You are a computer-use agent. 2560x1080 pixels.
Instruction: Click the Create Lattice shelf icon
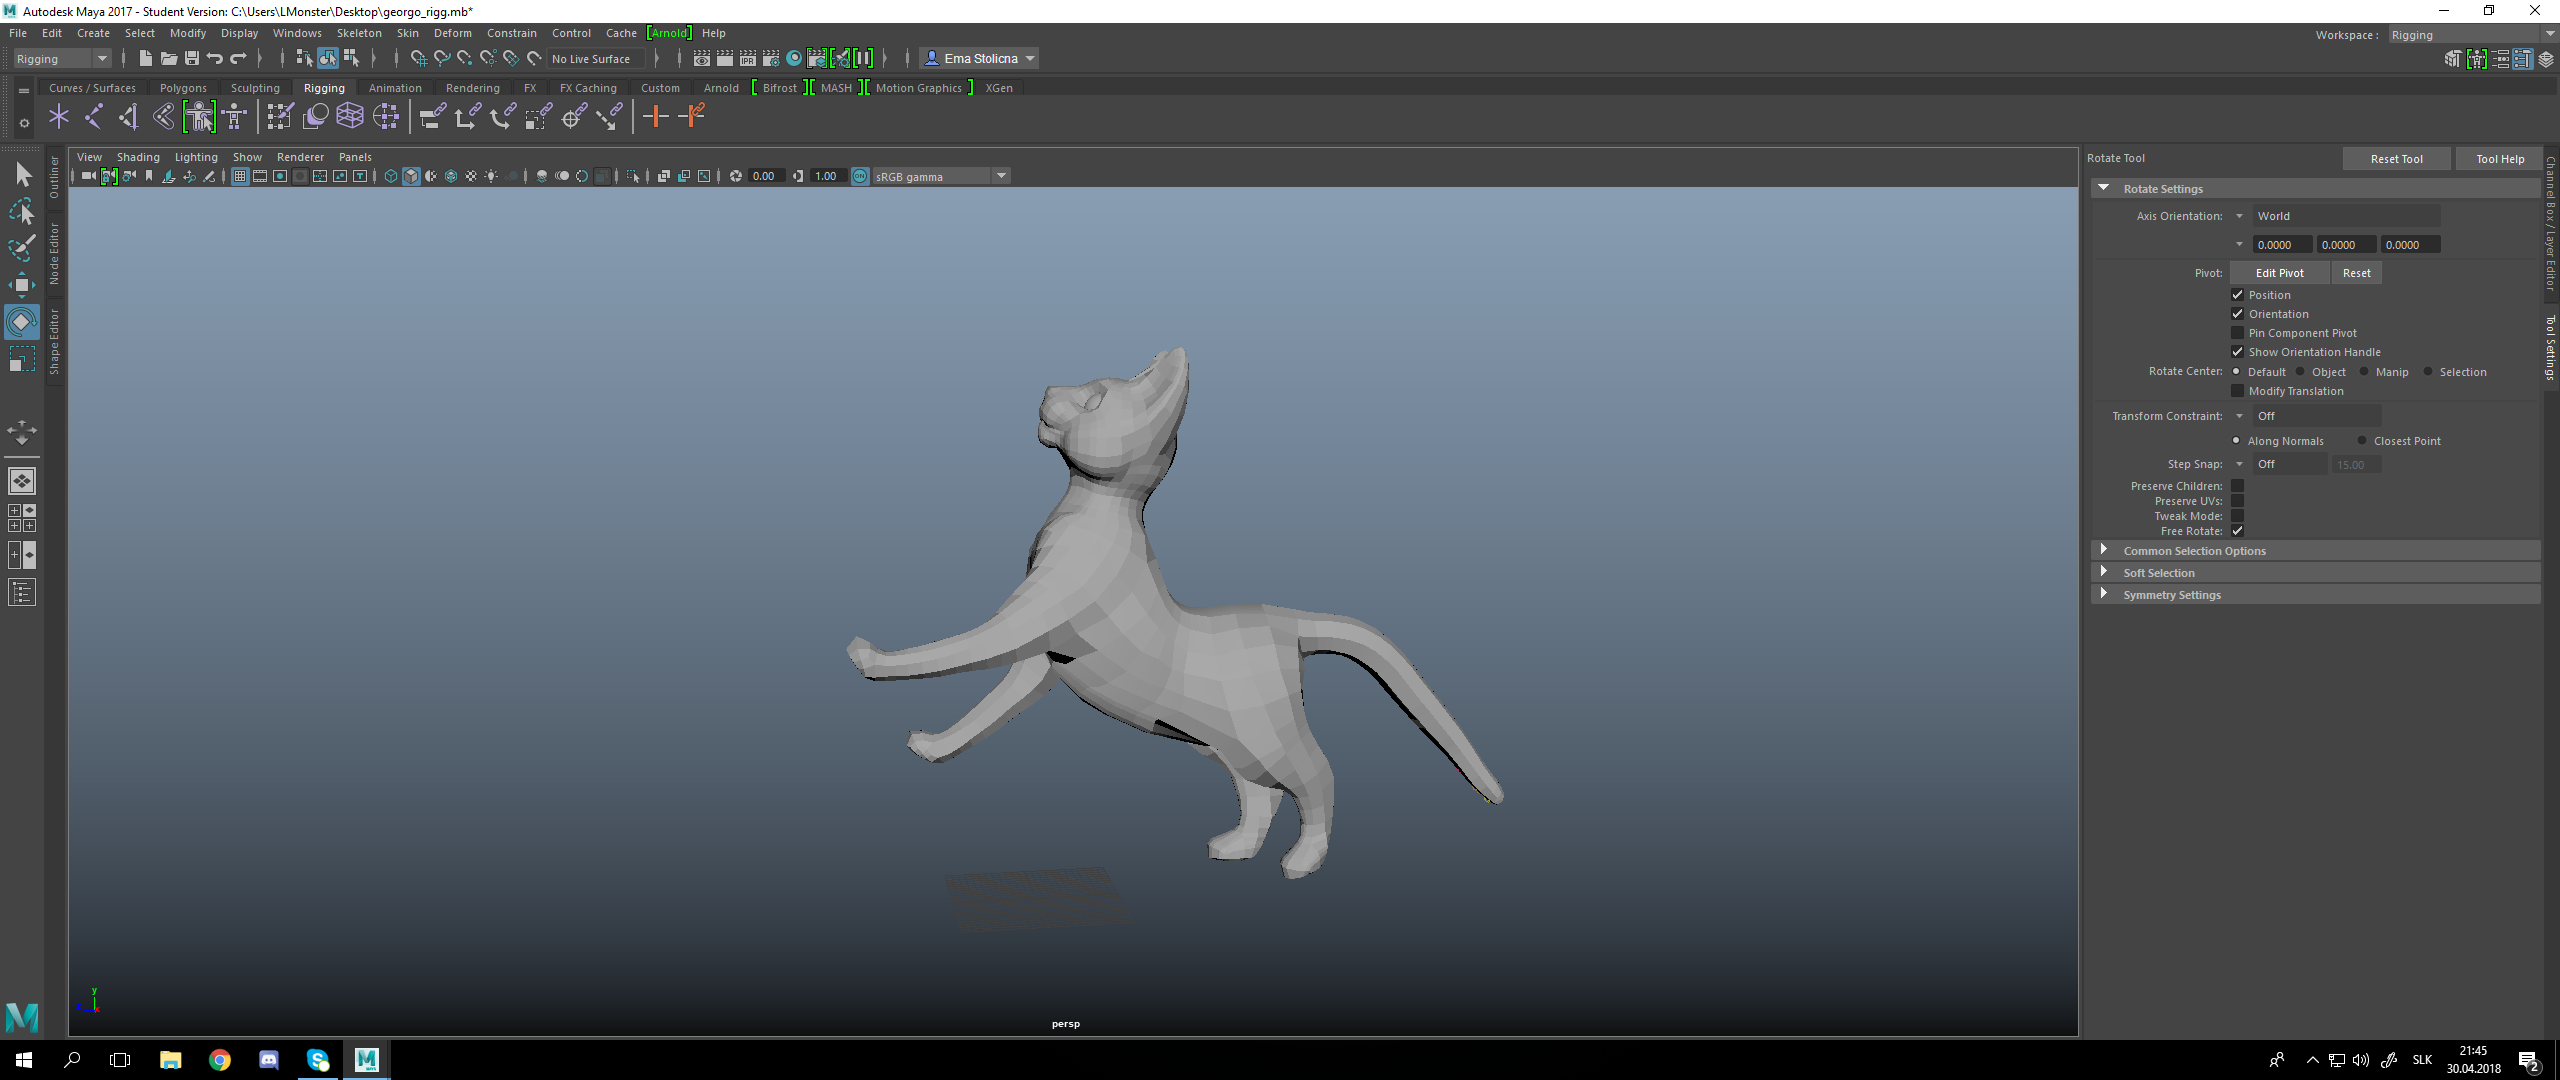[349, 117]
